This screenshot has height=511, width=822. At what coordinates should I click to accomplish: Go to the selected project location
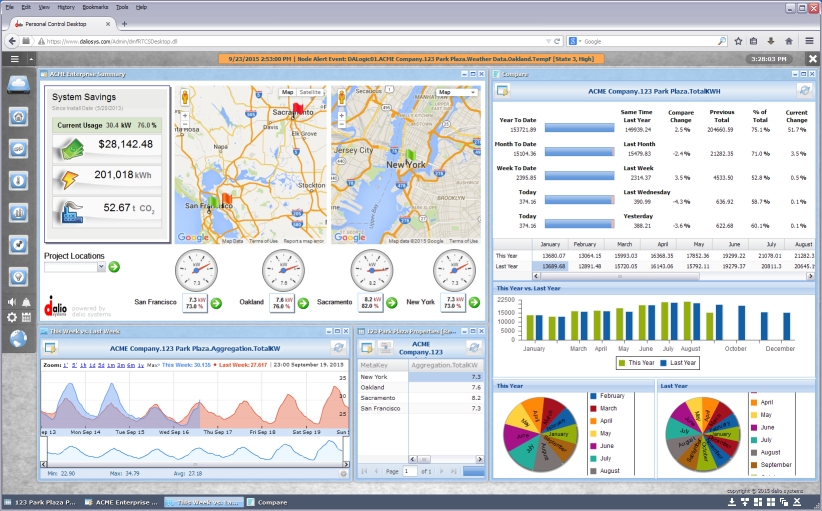pyautogui.click(x=114, y=267)
